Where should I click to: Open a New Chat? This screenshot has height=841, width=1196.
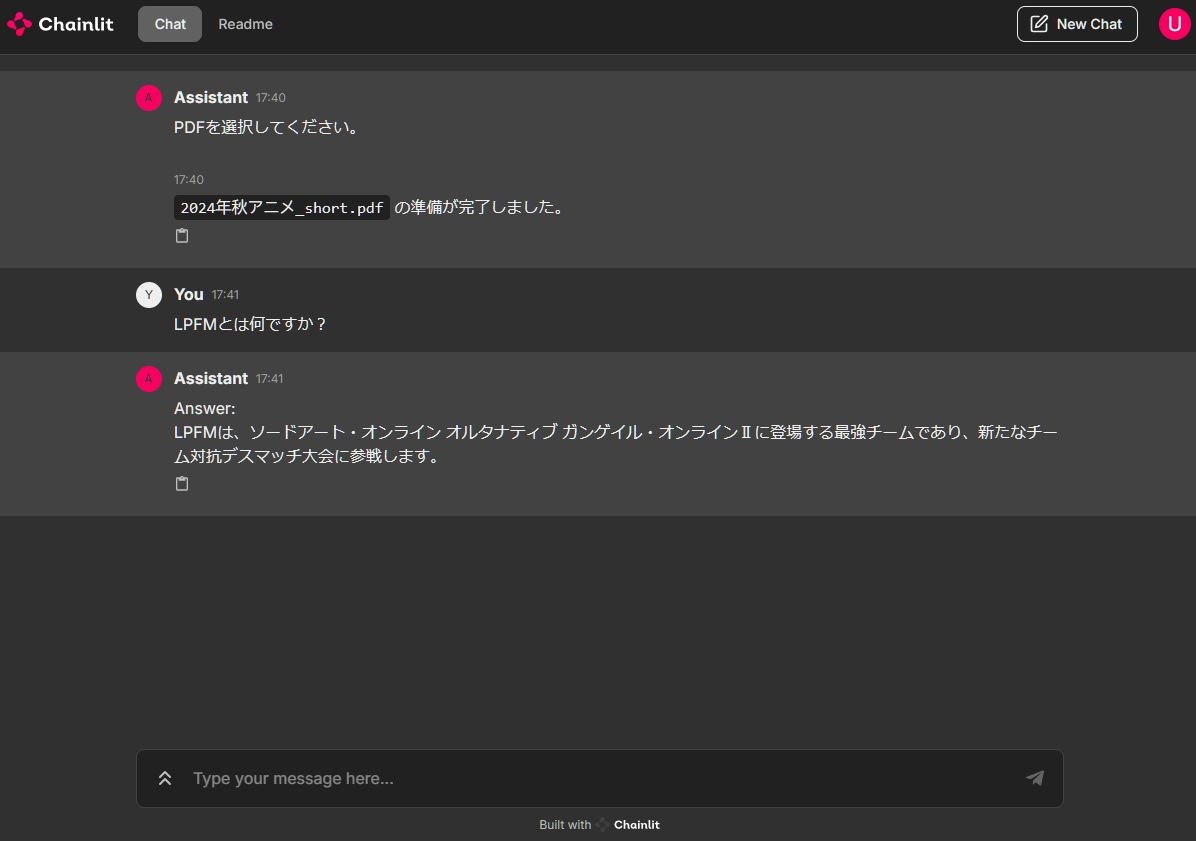point(1077,23)
